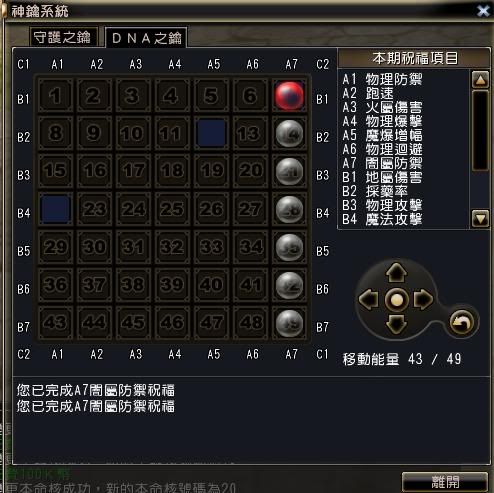Image resolution: width=494 pixels, height=493 pixels.
Task: Click the center confirm button of direction pad
Action: [x=396, y=299]
